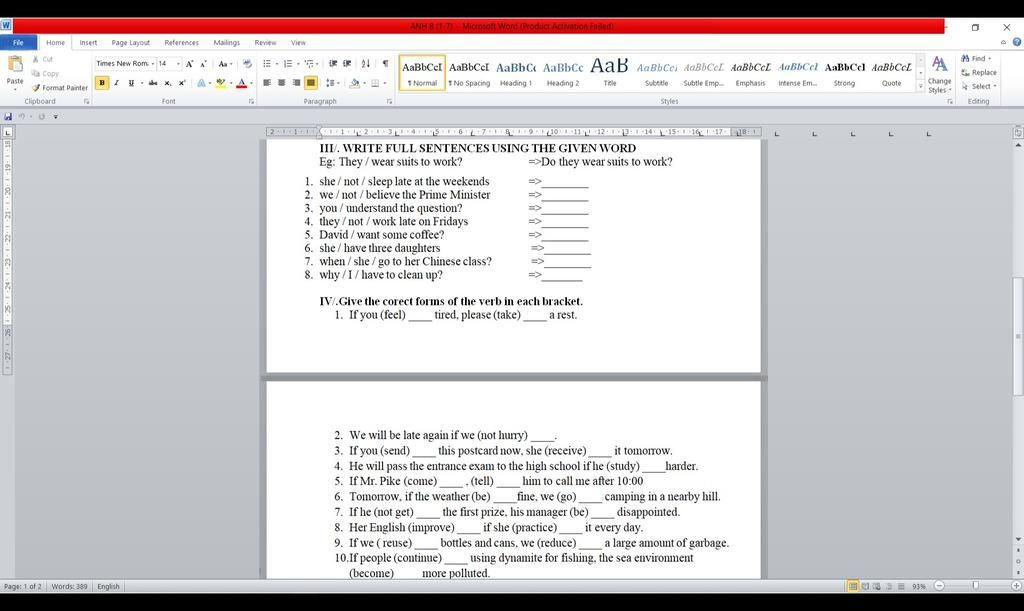Open the Select dropdown

[x=979, y=86]
